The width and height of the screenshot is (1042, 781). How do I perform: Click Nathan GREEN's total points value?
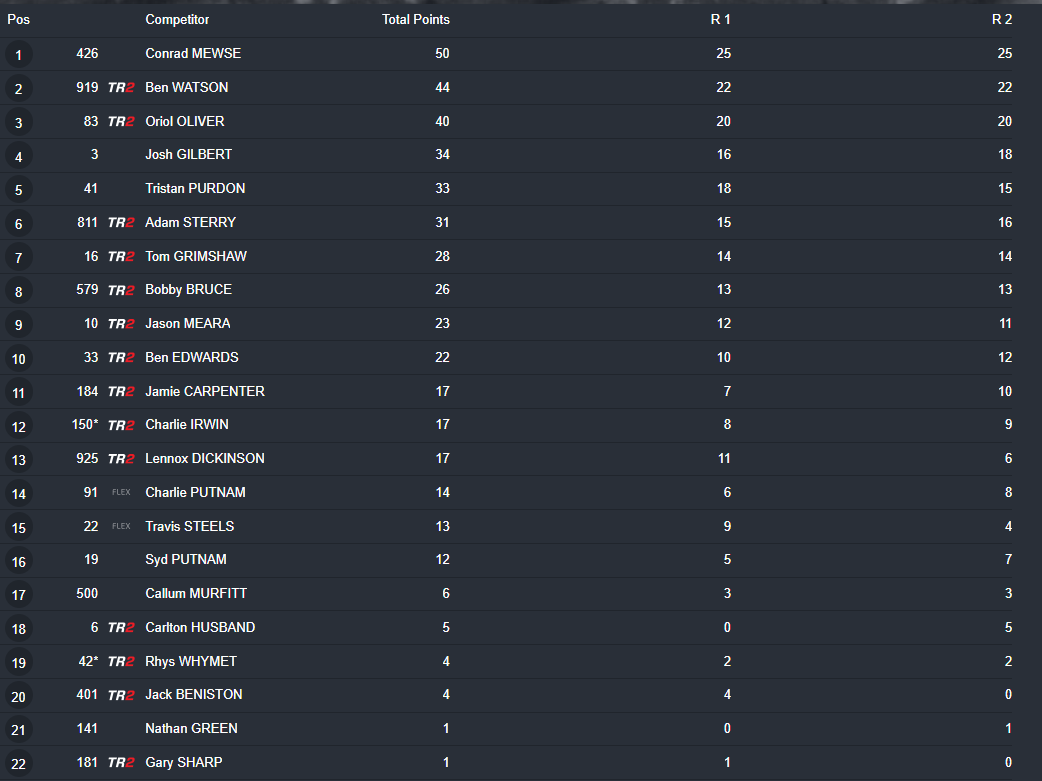(446, 728)
